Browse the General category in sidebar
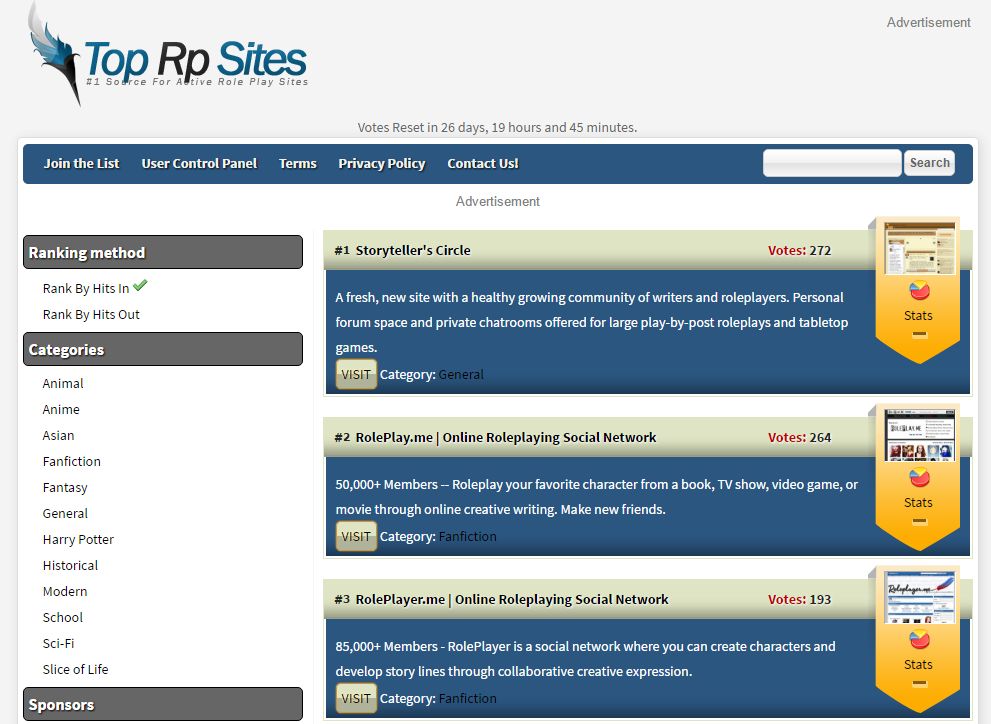The height and width of the screenshot is (724, 991). click(x=65, y=513)
